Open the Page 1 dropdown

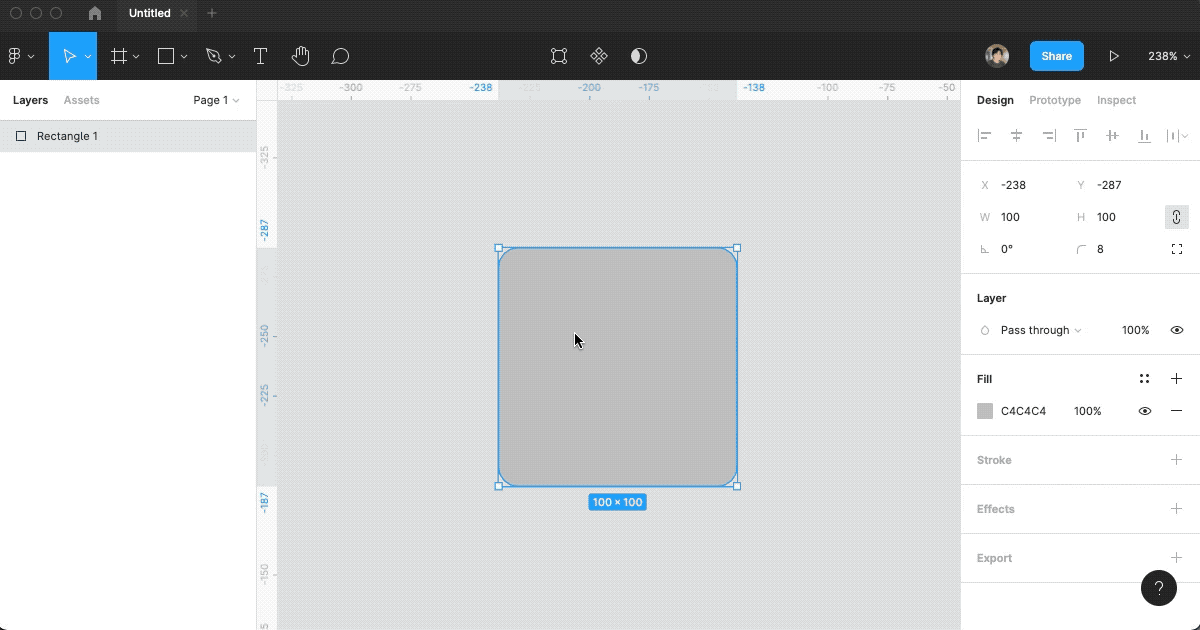[215, 100]
